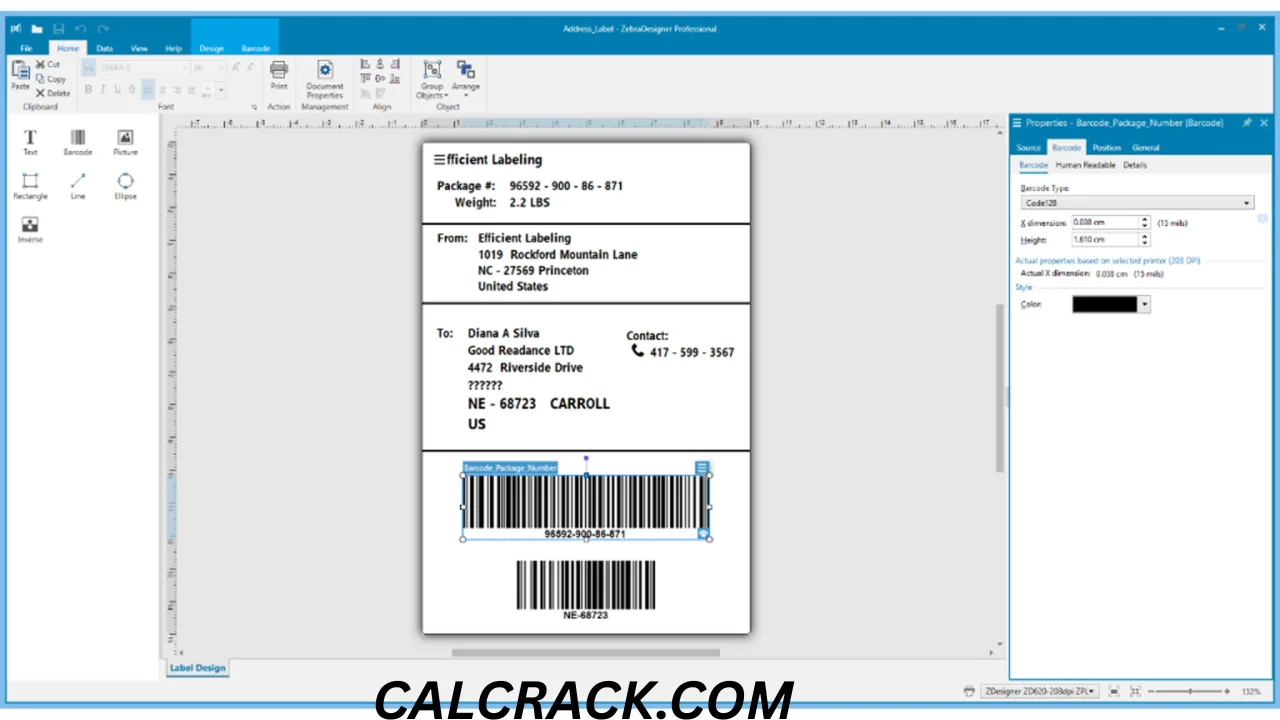Open the Color dropdown arrow
The height and width of the screenshot is (720, 1280).
pos(1145,304)
